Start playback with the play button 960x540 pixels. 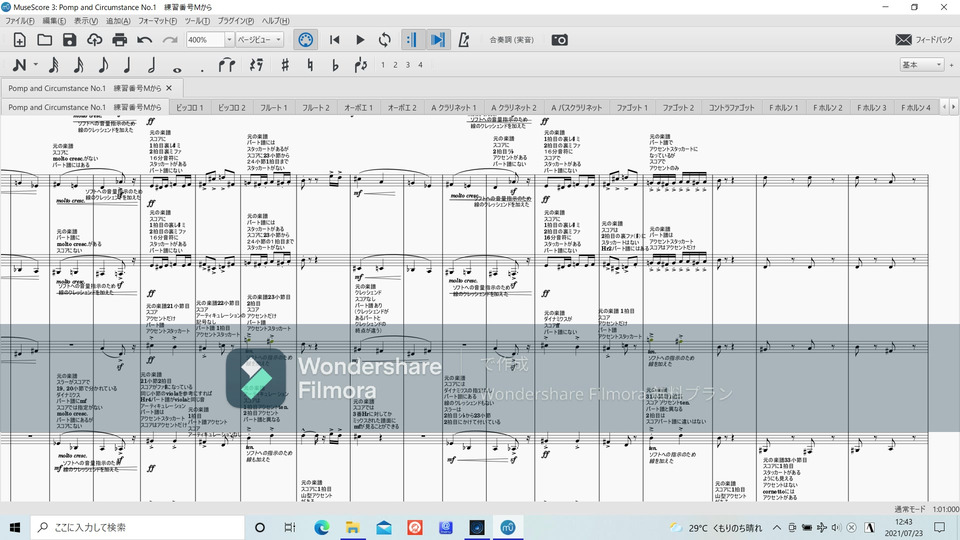click(x=360, y=40)
